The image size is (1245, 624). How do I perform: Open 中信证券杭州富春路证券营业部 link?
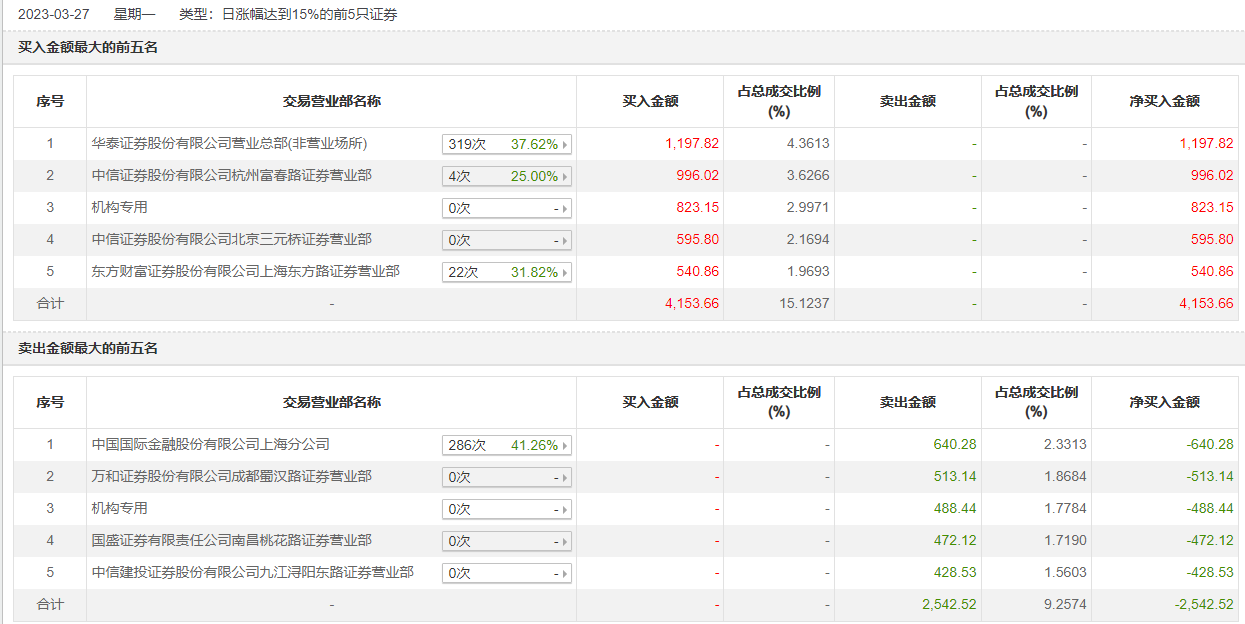click(231, 176)
